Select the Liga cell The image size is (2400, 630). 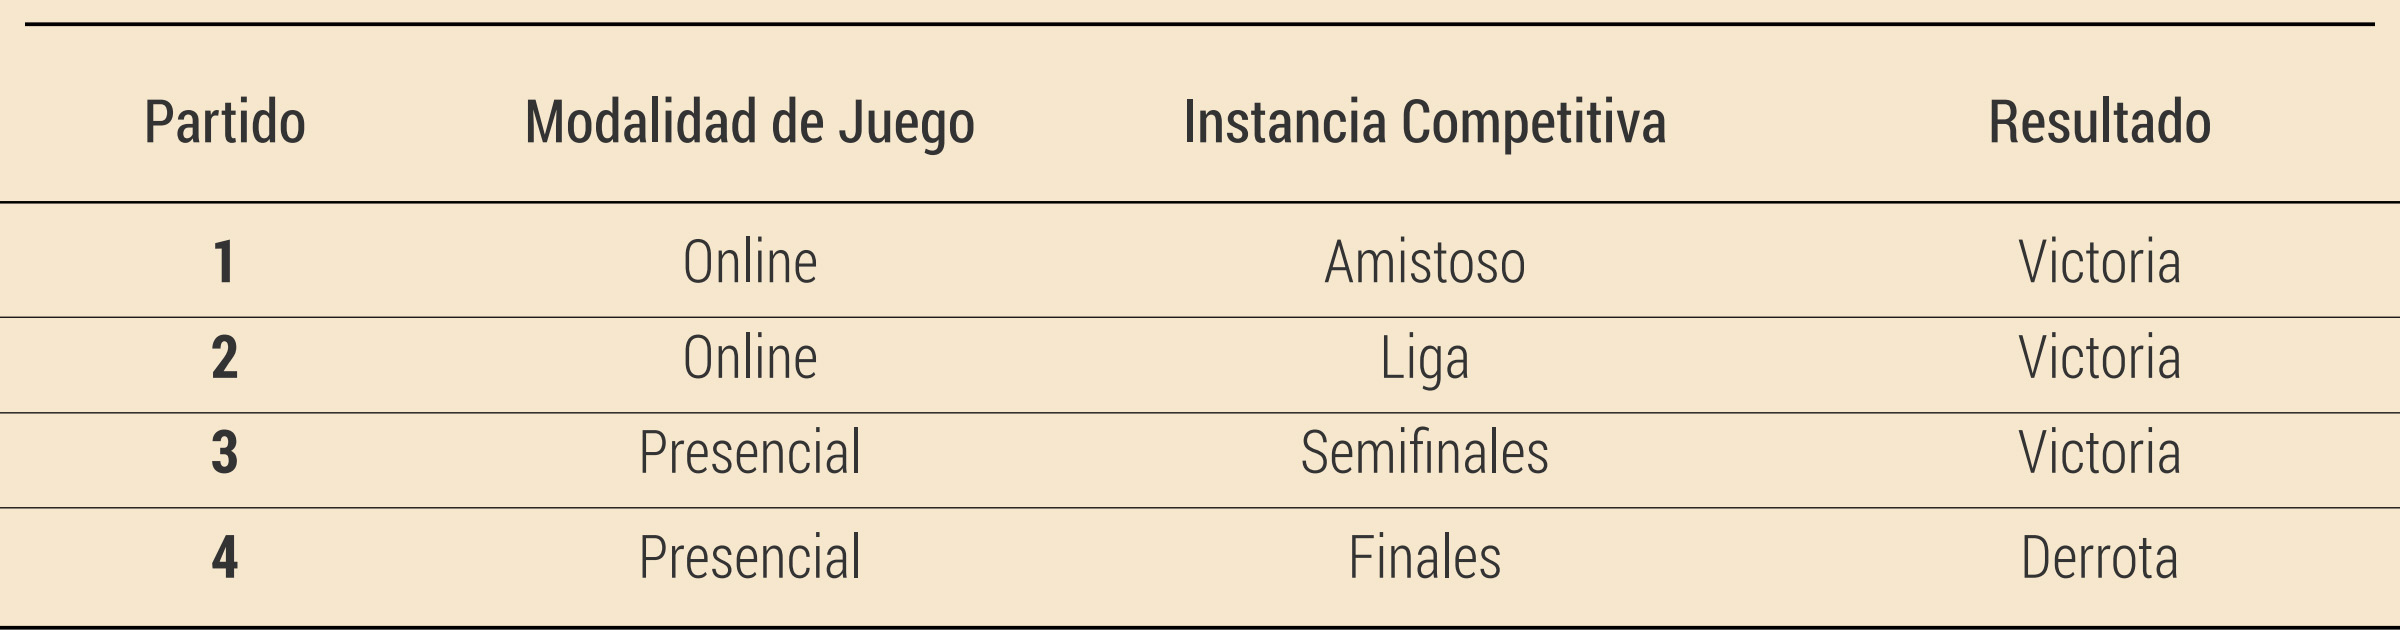click(1424, 357)
